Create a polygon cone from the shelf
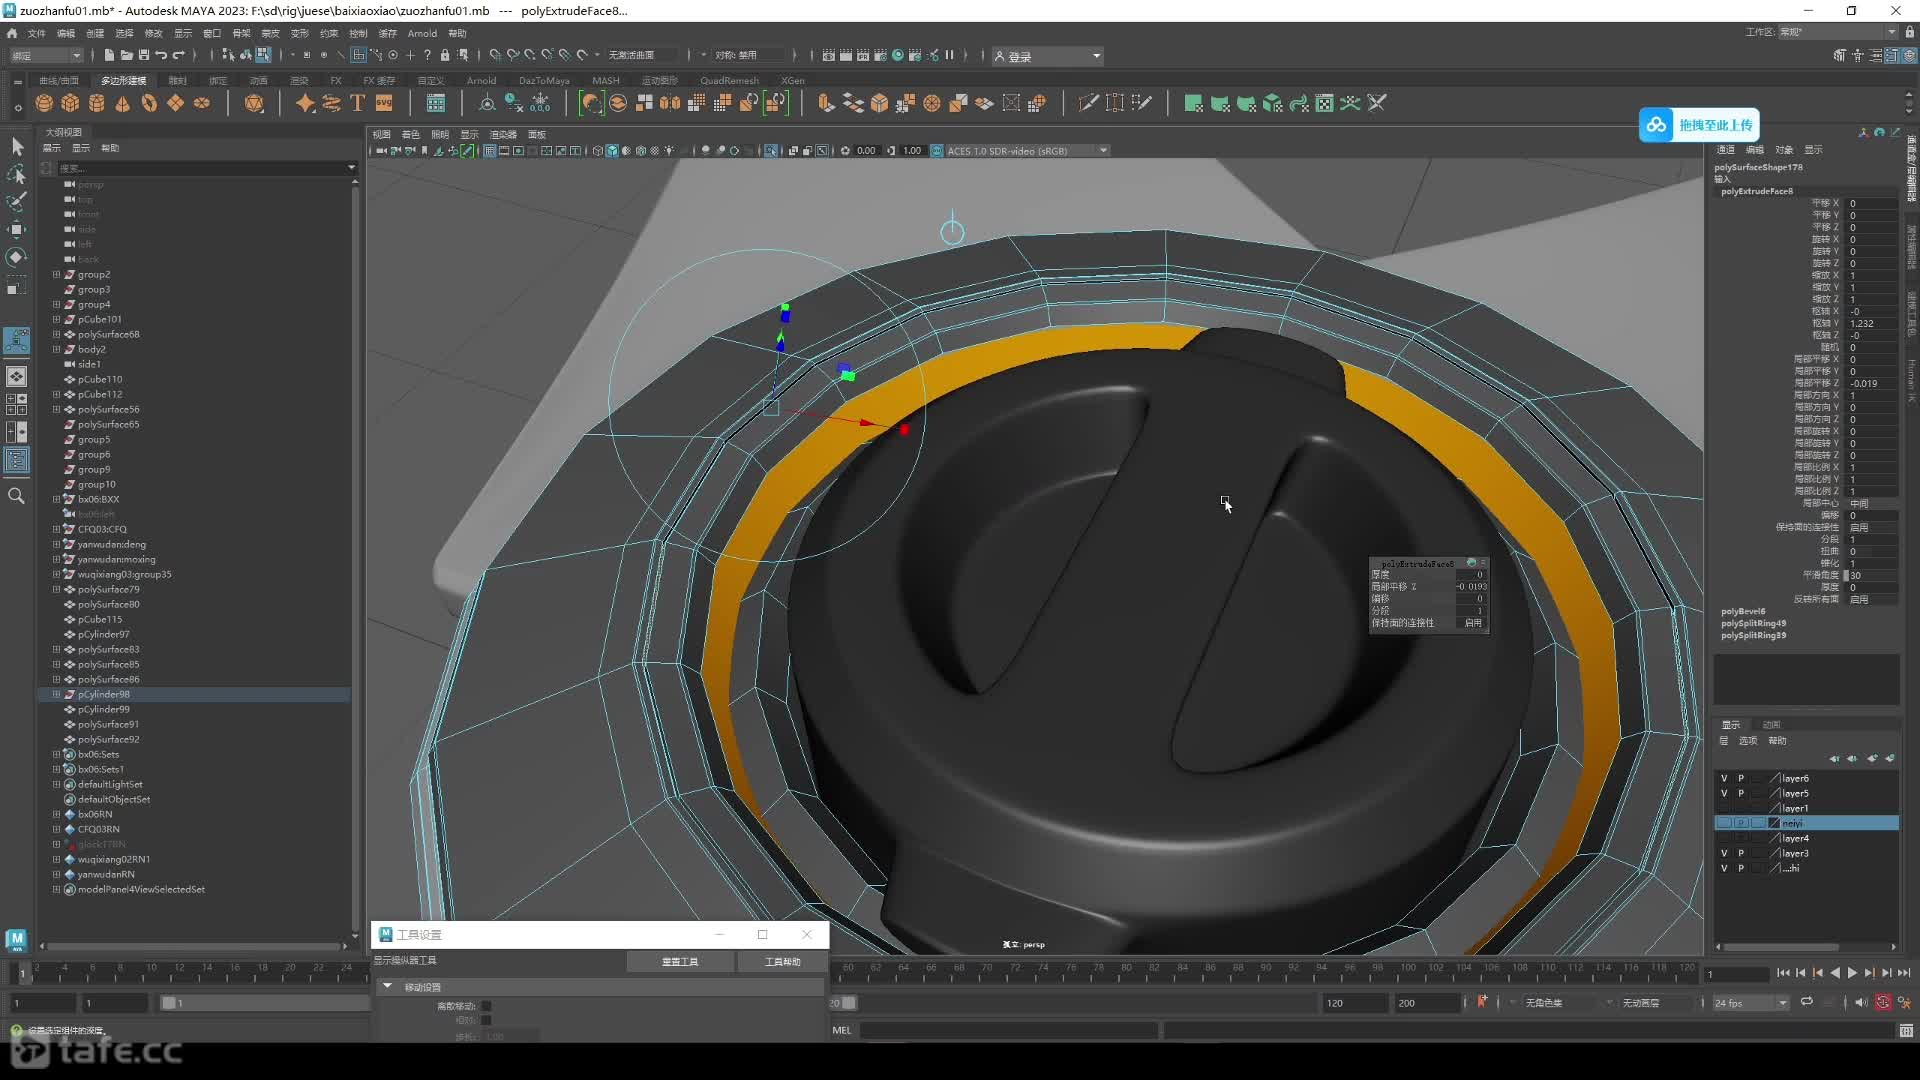 [x=122, y=103]
